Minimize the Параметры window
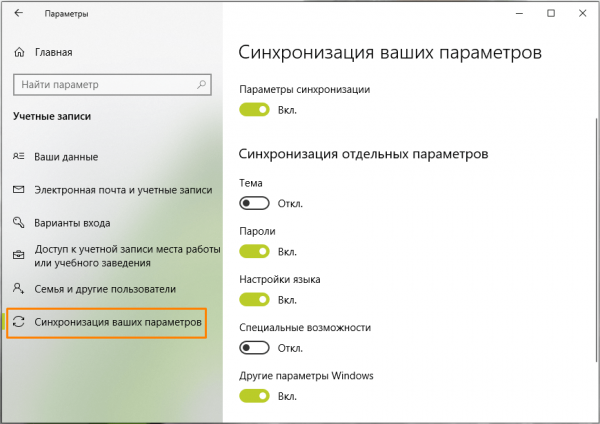Image resolution: width=600 pixels, height=424 pixels. pos(519,13)
